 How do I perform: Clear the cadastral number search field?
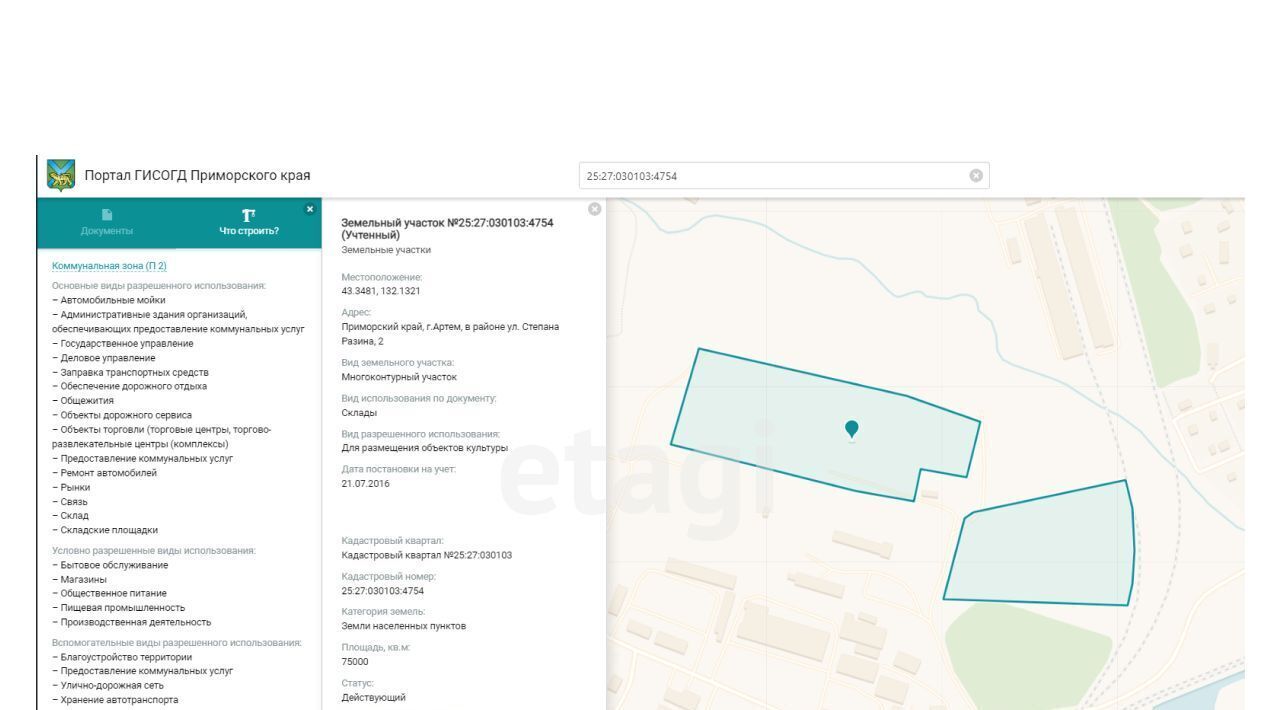pyautogui.click(x=976, y=176)
